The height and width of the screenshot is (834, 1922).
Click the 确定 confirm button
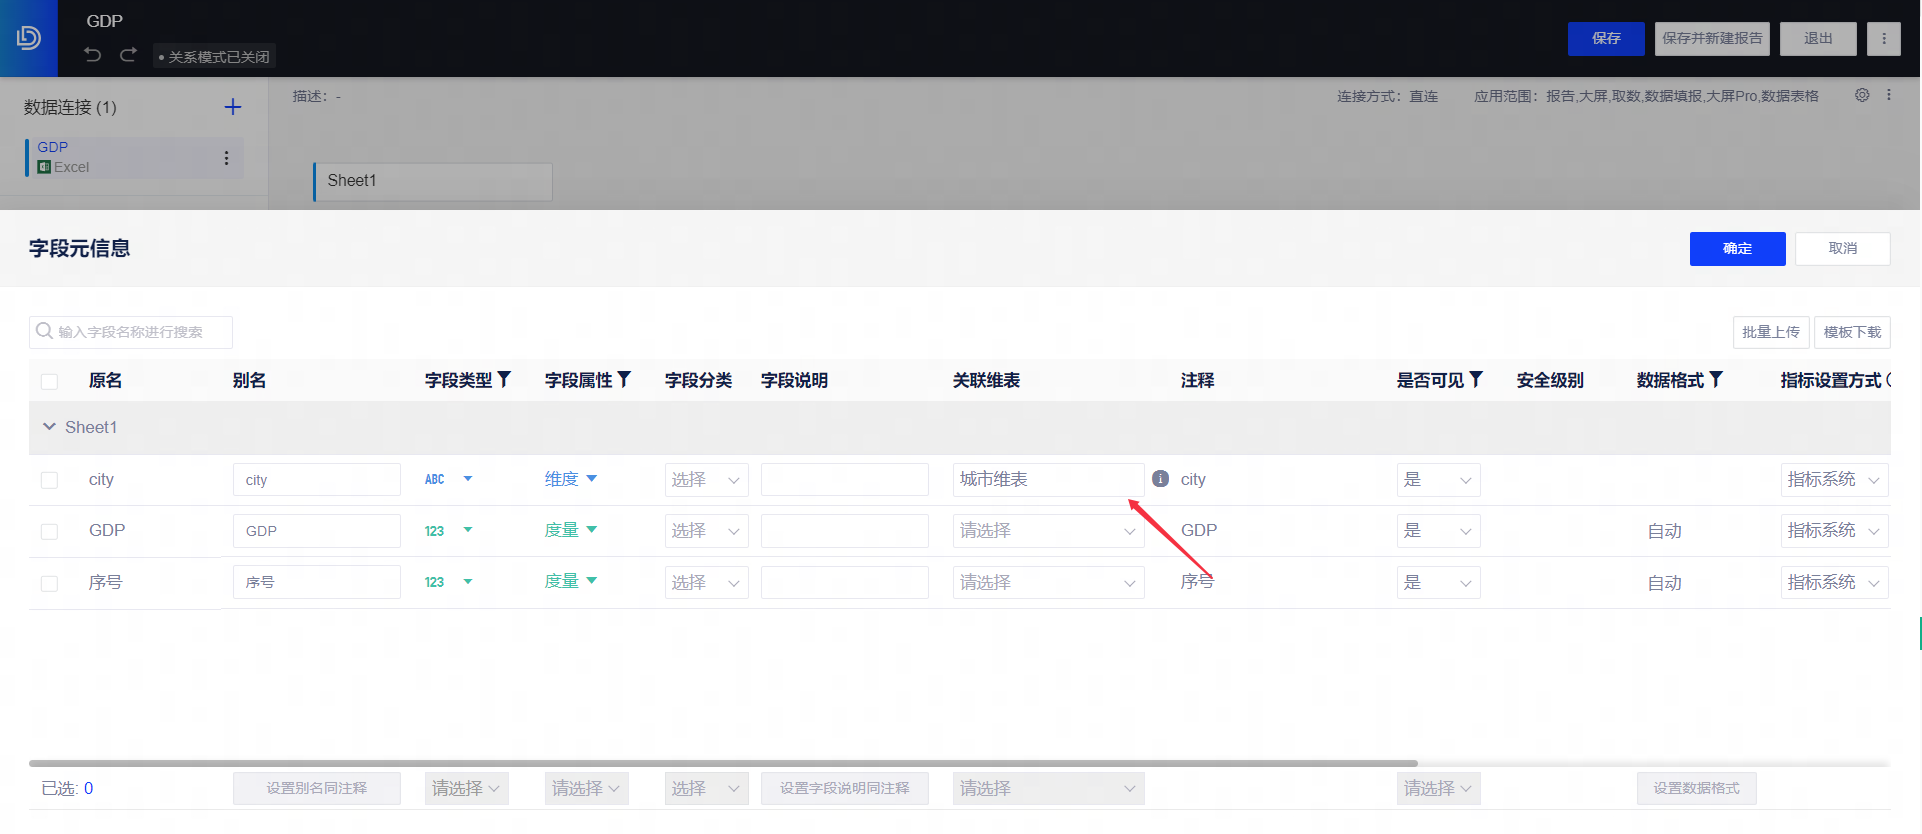[1737, 249]
